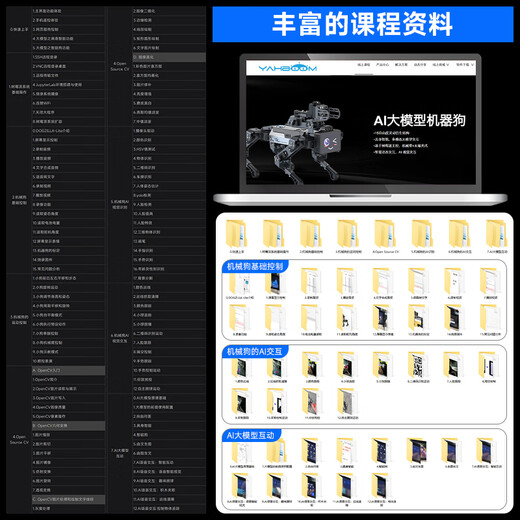Select the highlighted A. OpenCV入门 table row
520x520 pixels.
pos(68,370)
